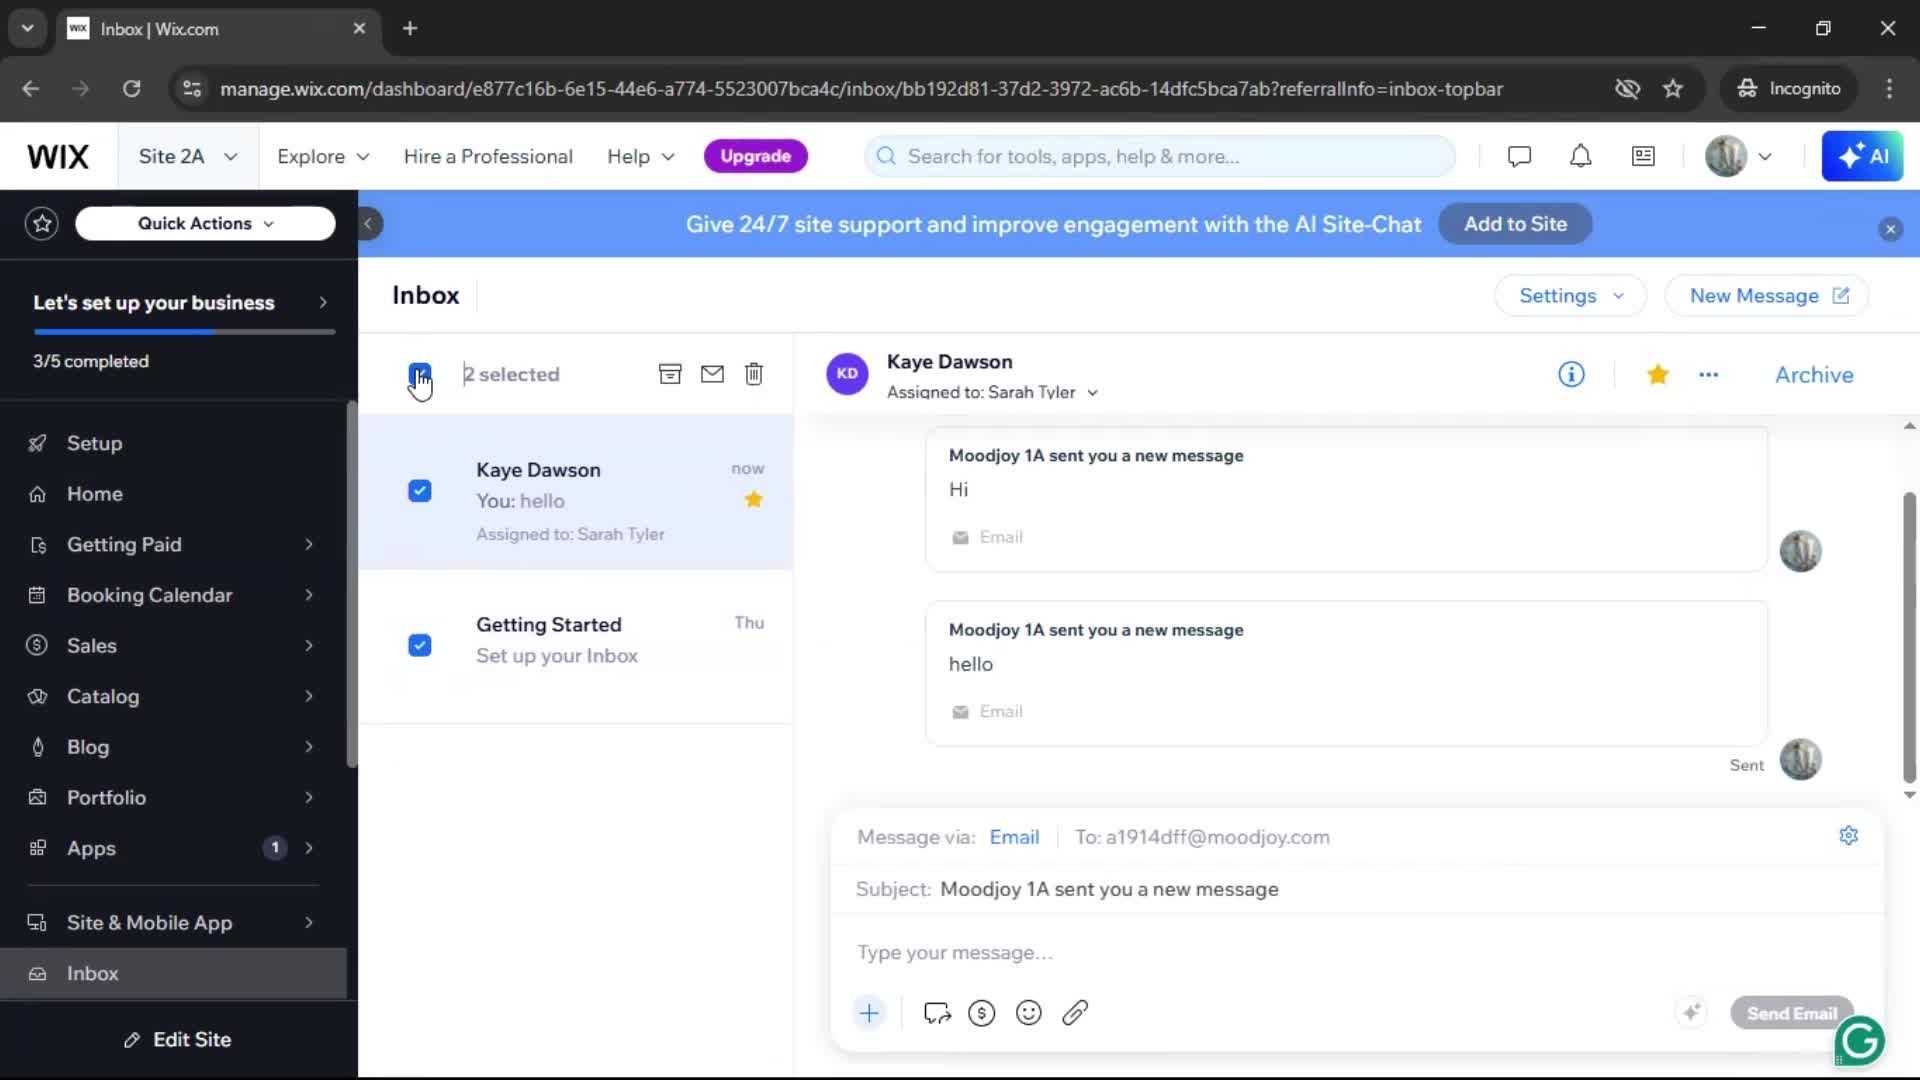Archive the selected conversations icon
Image resolution: width=1920 pixels, height=1080 pixels.
(x=670, y=374)
